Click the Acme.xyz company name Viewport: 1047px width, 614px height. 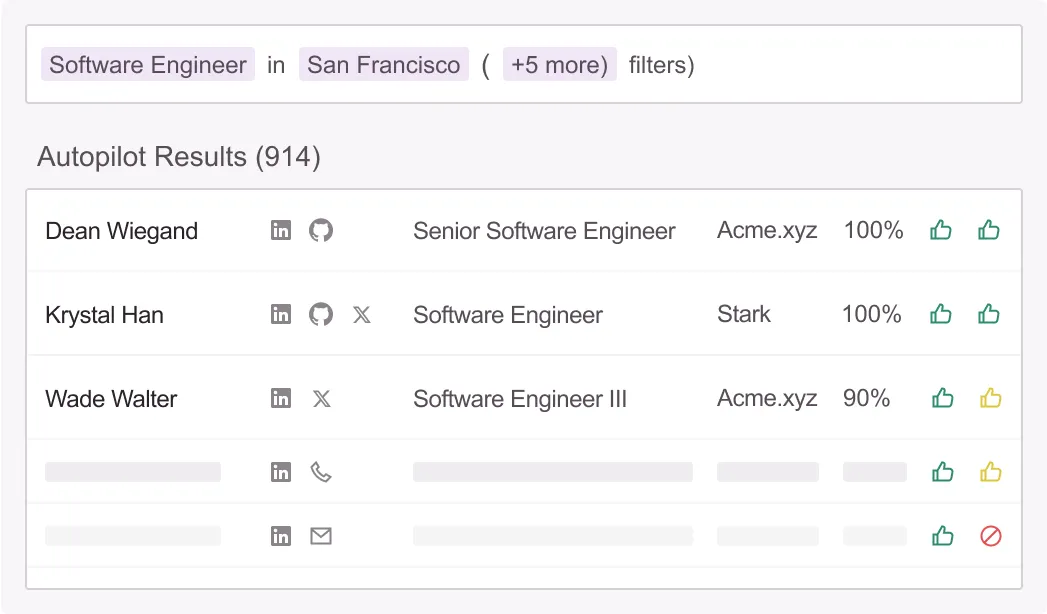click(x=766, y=230)
